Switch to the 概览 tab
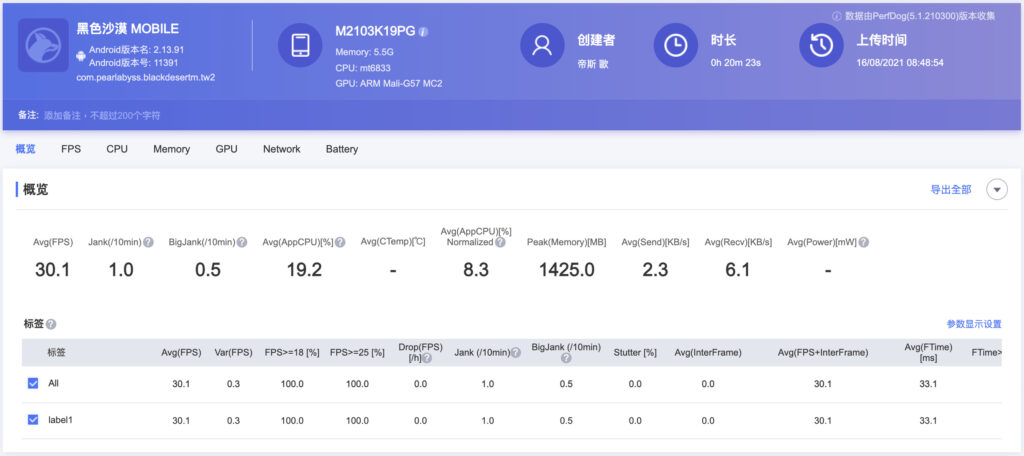The image size is (1024, 456). pos(25,149)
